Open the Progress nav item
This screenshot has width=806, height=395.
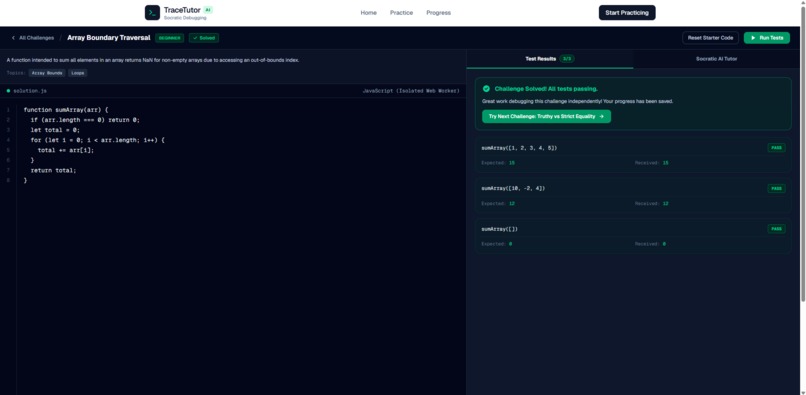(438, 13)
